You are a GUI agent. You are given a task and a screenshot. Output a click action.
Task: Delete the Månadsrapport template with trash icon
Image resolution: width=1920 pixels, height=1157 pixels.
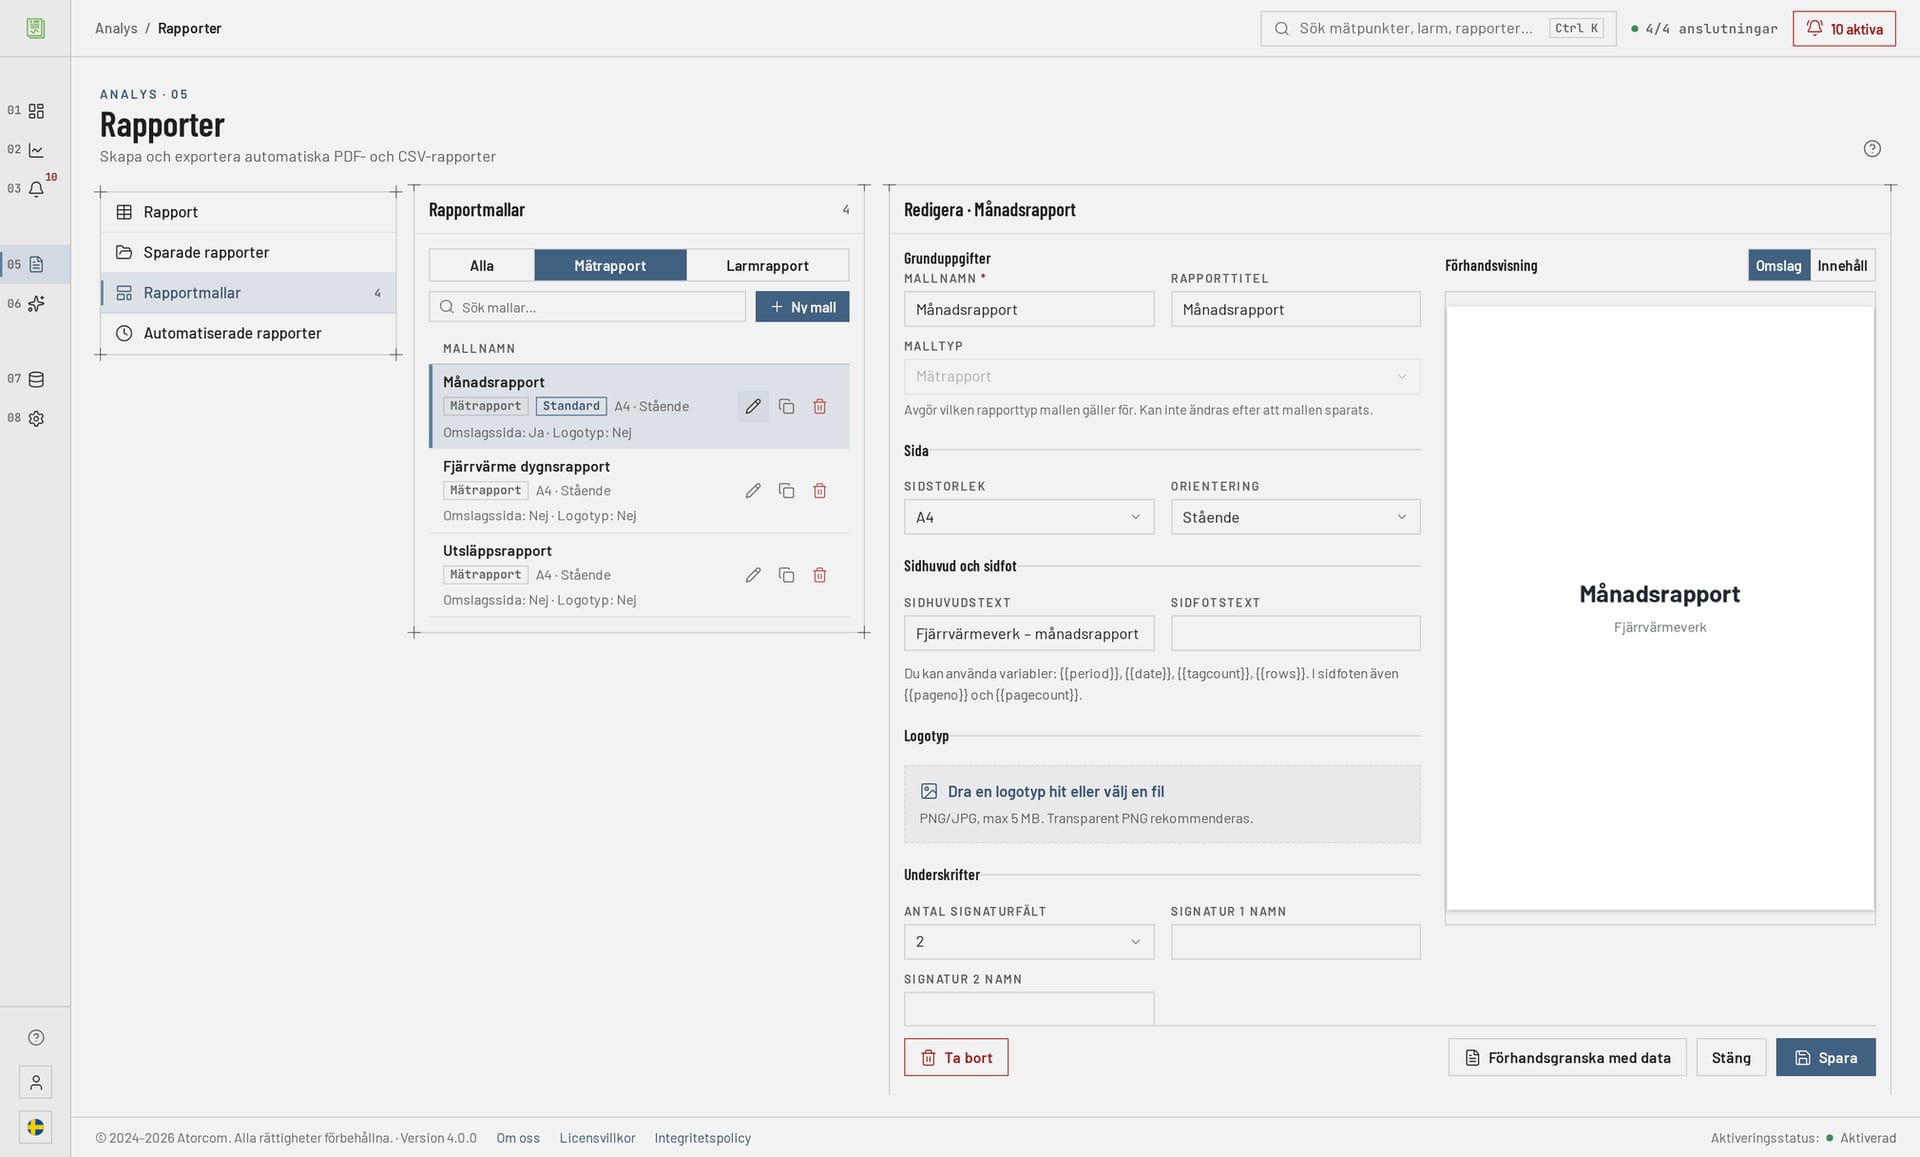coord(820,406)
